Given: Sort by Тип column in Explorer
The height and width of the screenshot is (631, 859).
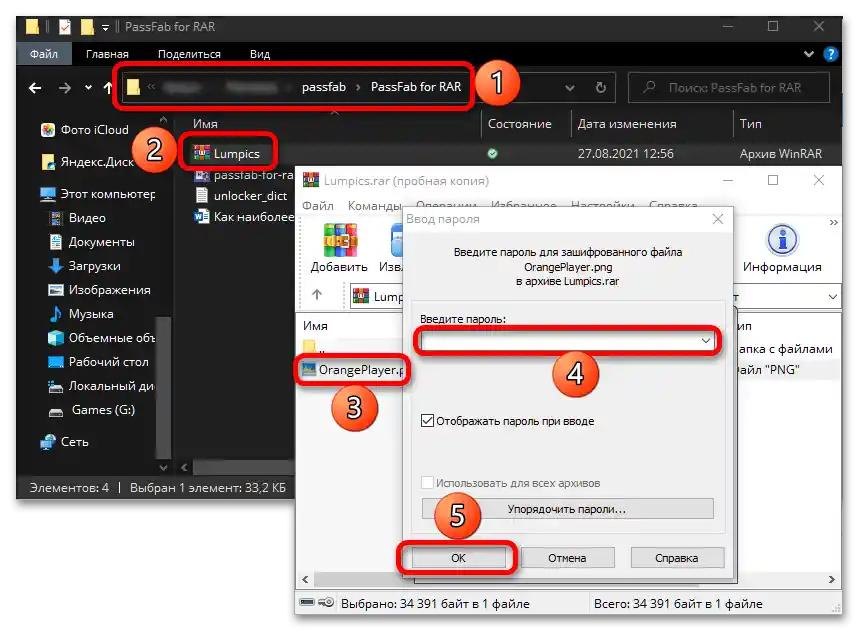Looking at the screenshot, I should point(751,124).
